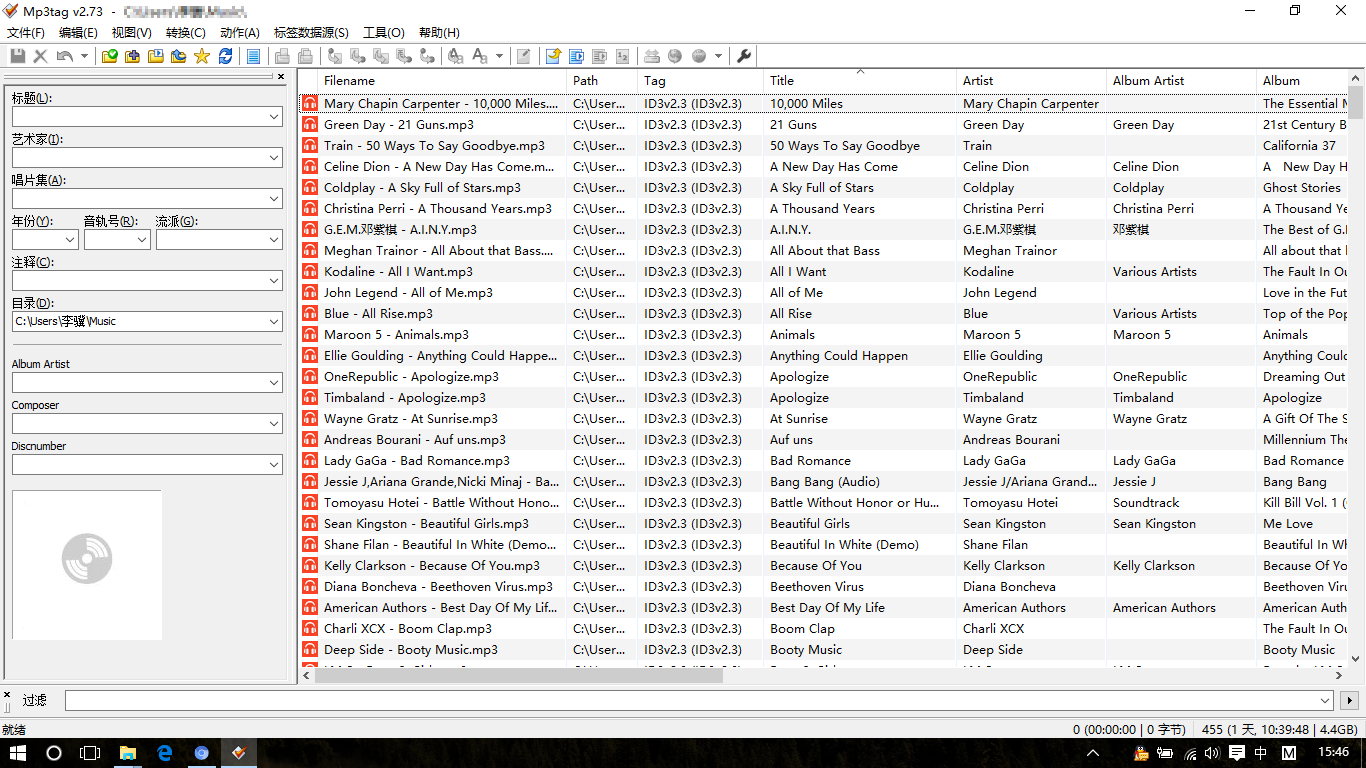Click the Windows Start button
1366x768 pixels.
point(17,753)
